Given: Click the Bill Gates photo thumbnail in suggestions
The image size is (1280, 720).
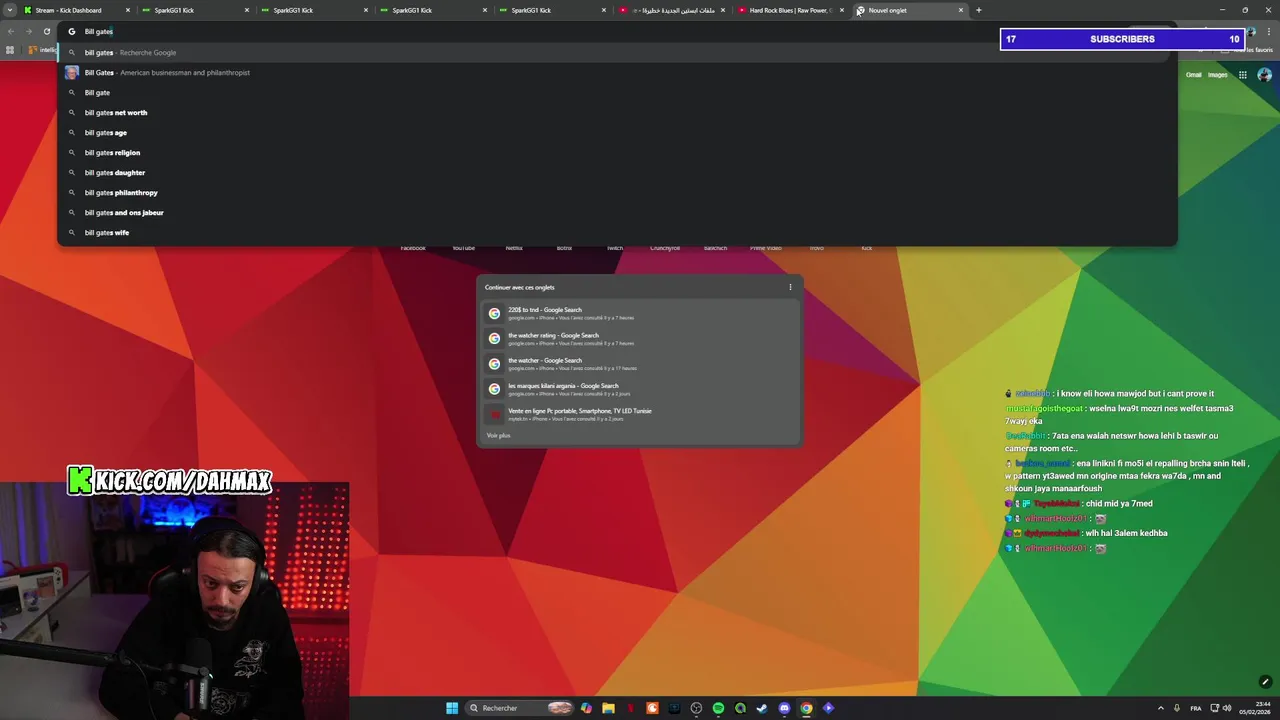Looking at the screenshot, I should [x=71, y=72].
